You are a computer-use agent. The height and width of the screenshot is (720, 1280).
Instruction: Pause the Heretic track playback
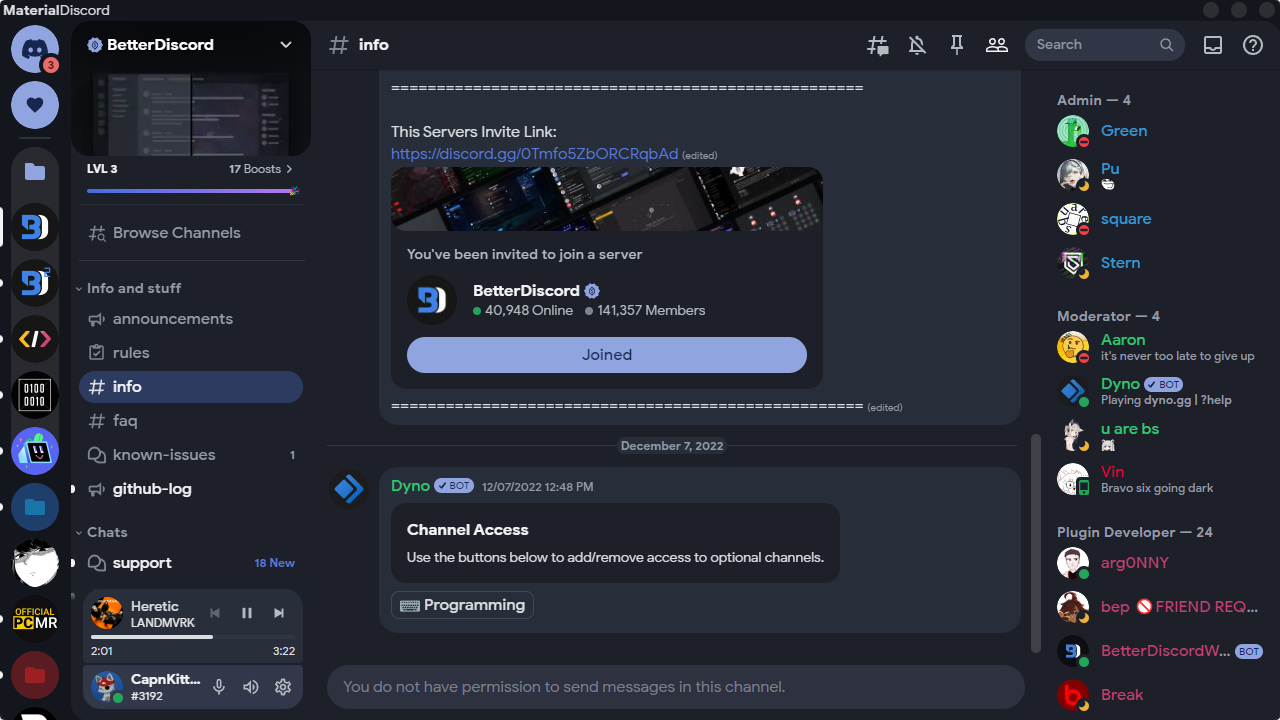coord(246,613)
